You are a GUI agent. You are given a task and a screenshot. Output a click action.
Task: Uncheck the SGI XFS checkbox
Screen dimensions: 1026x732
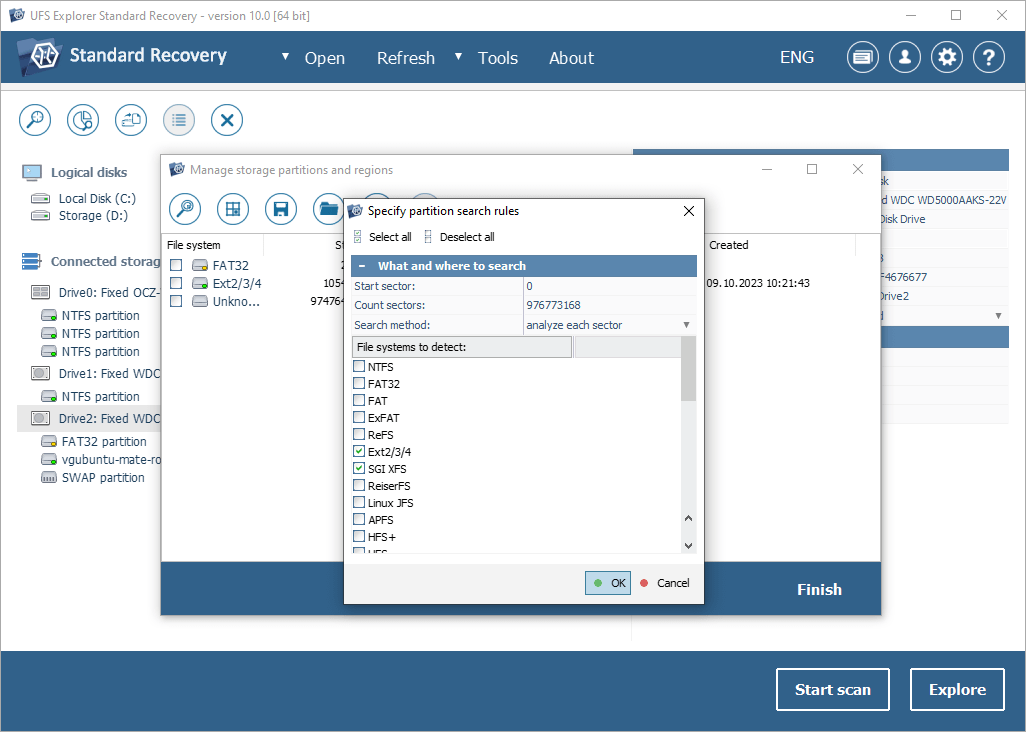pos(359,468)
